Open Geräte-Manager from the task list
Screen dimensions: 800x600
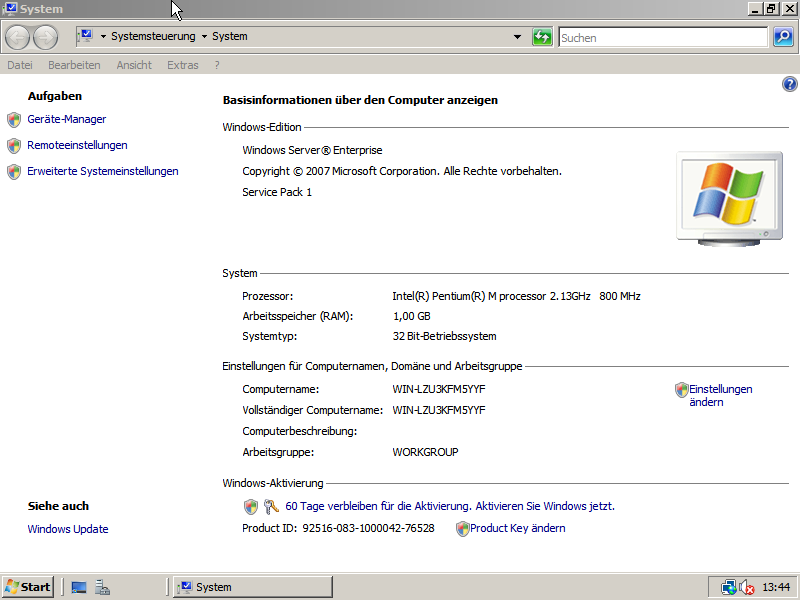point(66,119)
